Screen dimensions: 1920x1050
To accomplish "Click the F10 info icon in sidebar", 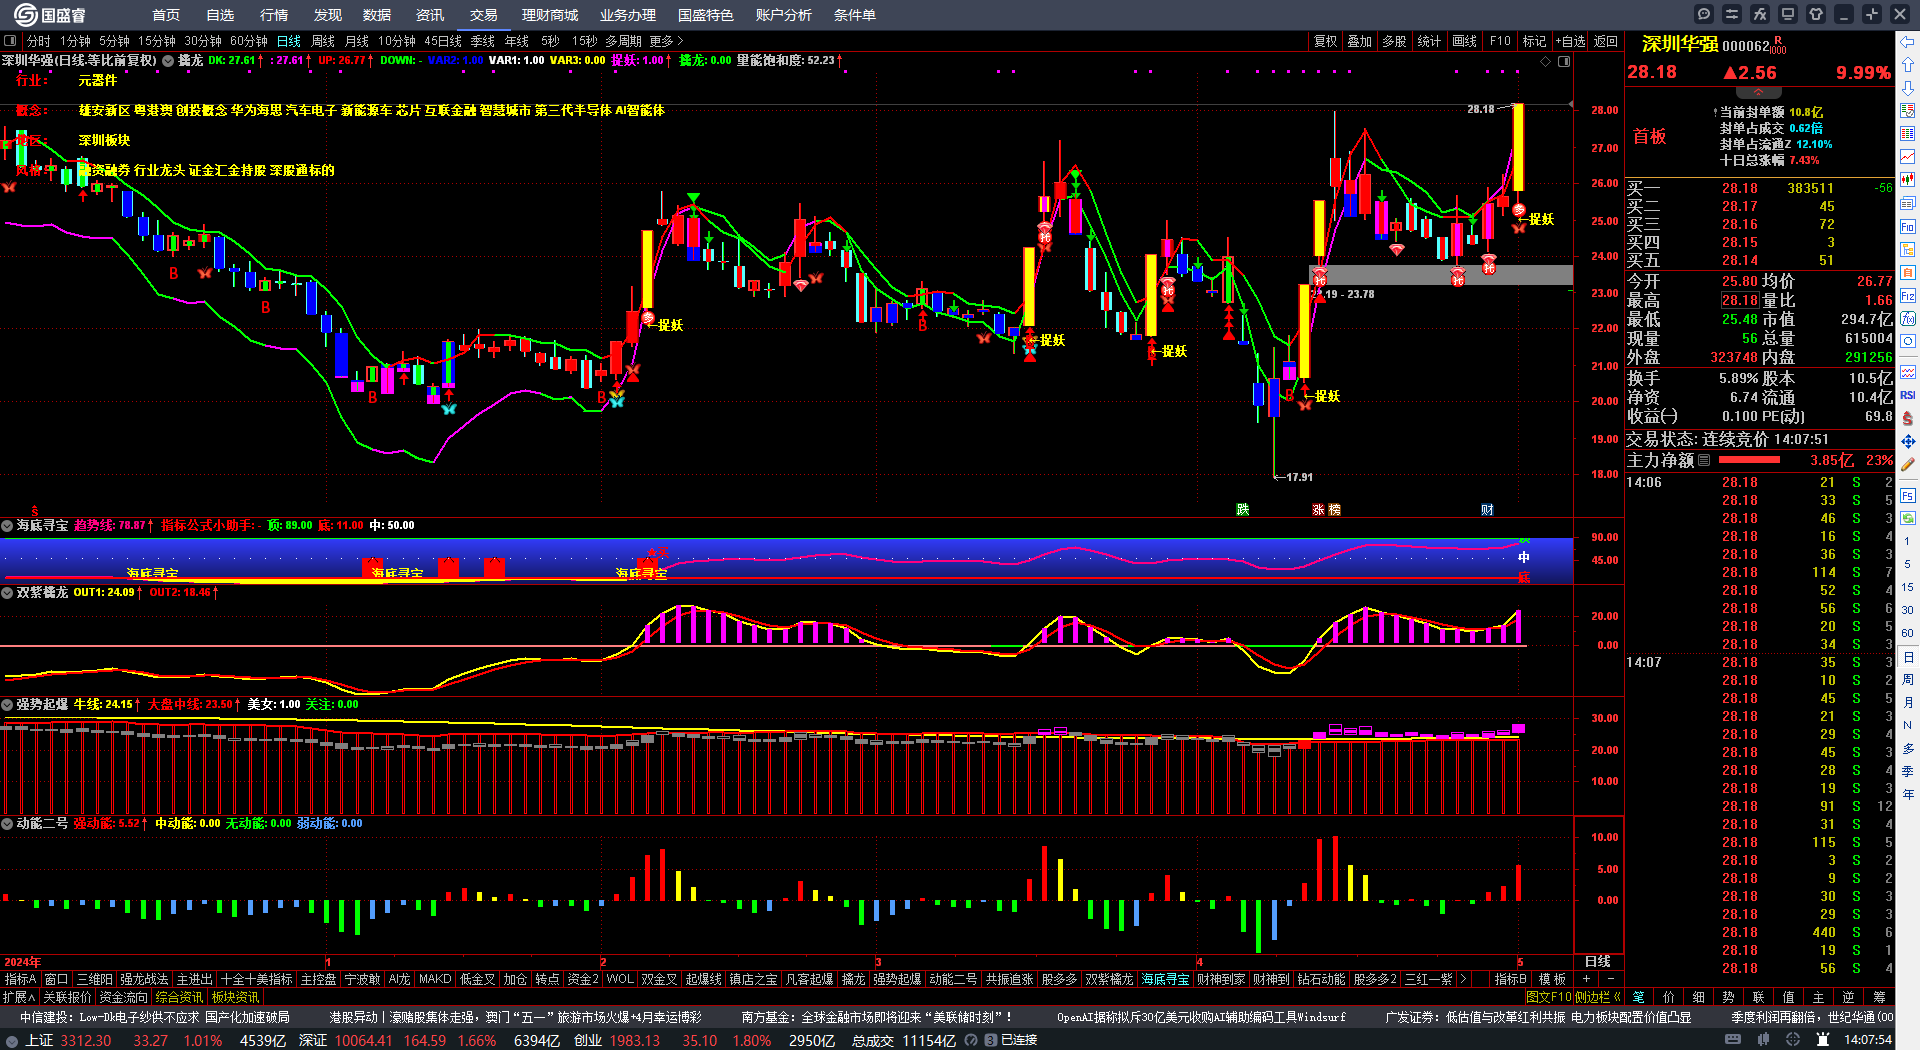I will click(x=1908, y=227).
